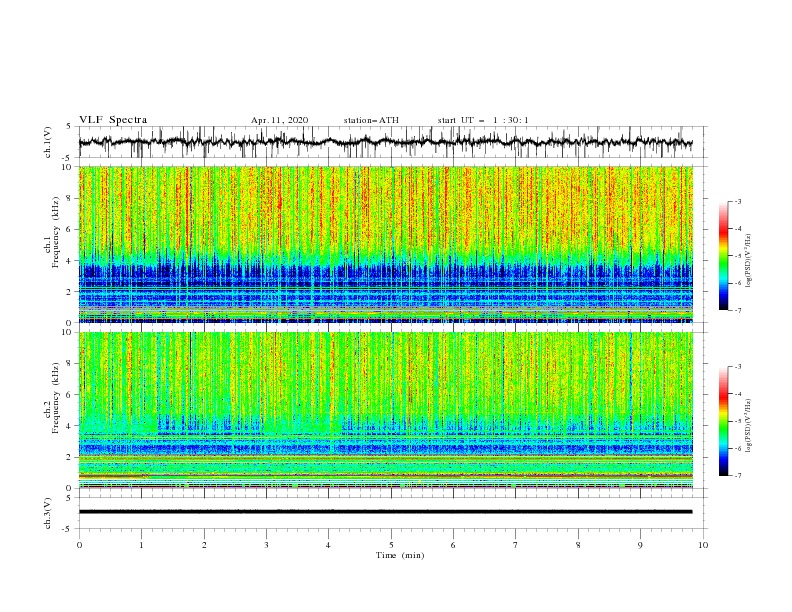Viewport: 792px width, 612px height.
Task: Click the ch.1 "Frequency (kHz)" axis label
Action: [x=57, y=232]
